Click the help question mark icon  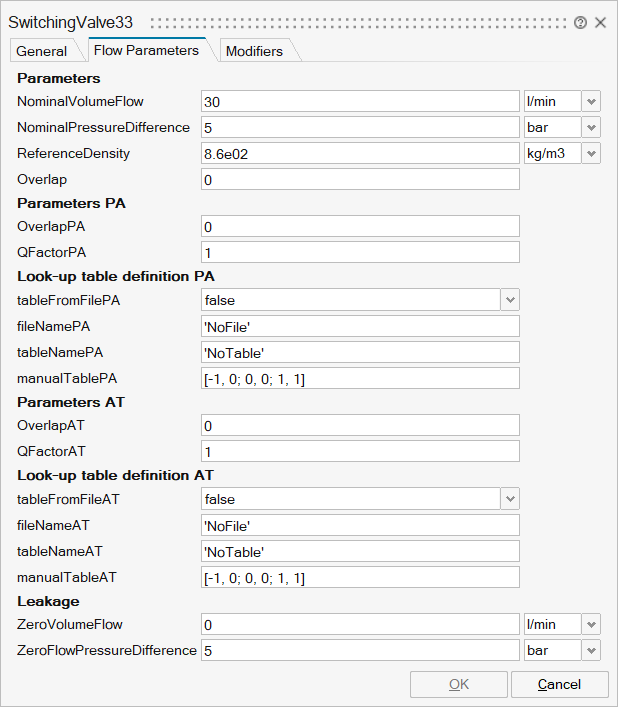click(580, 22)
